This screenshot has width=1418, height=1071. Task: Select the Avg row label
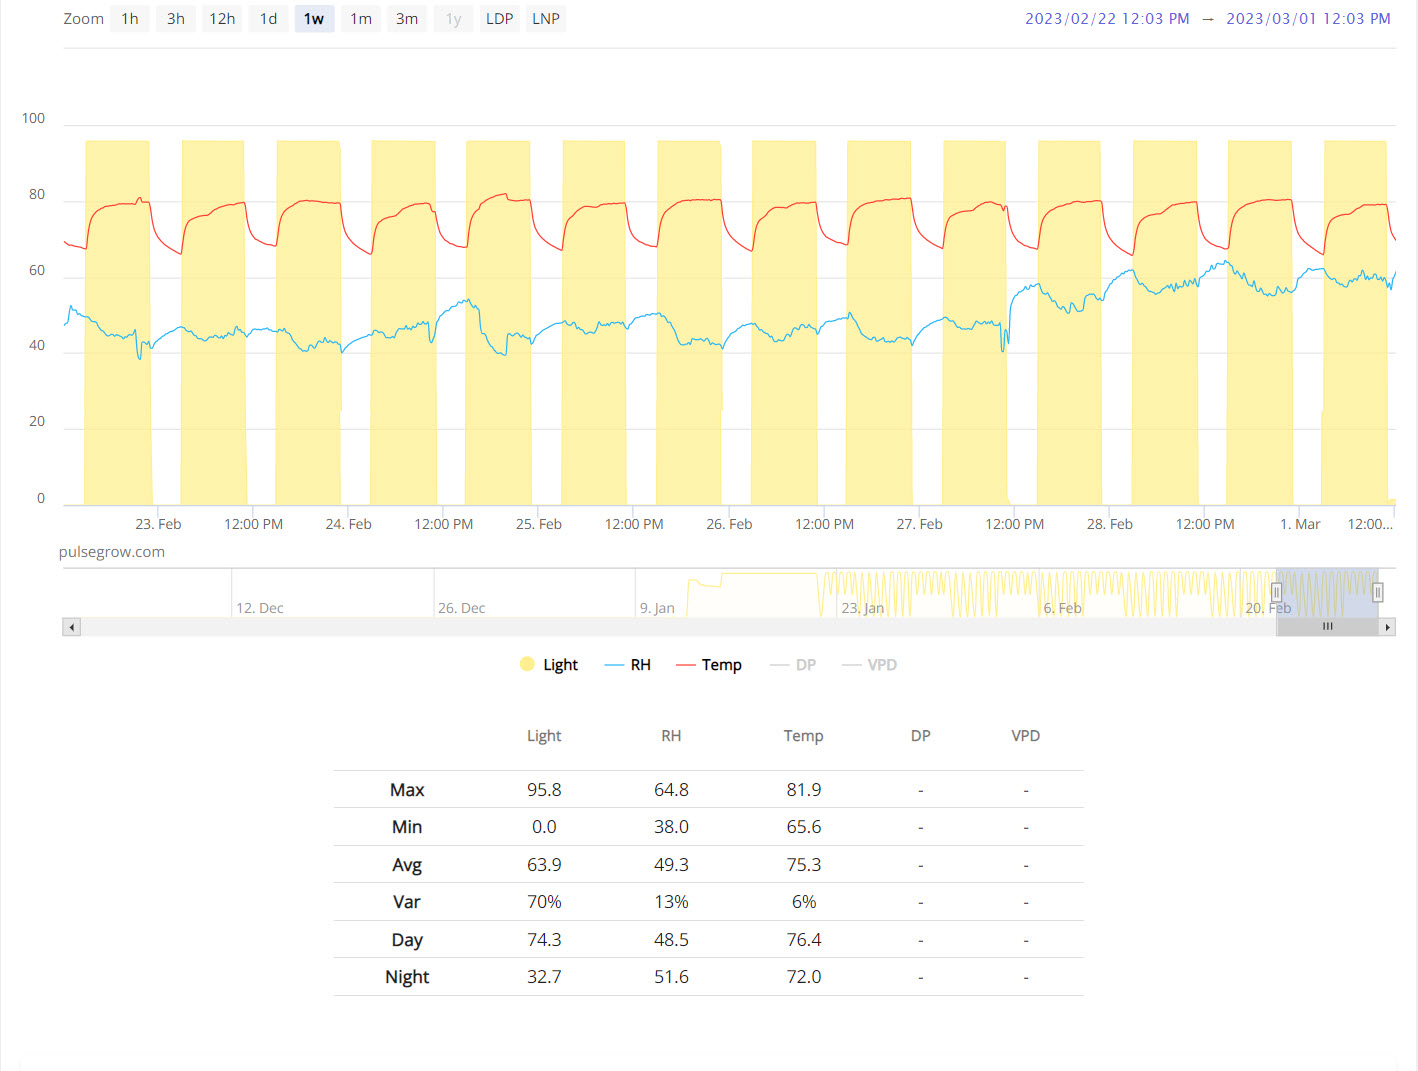(407, 865)
